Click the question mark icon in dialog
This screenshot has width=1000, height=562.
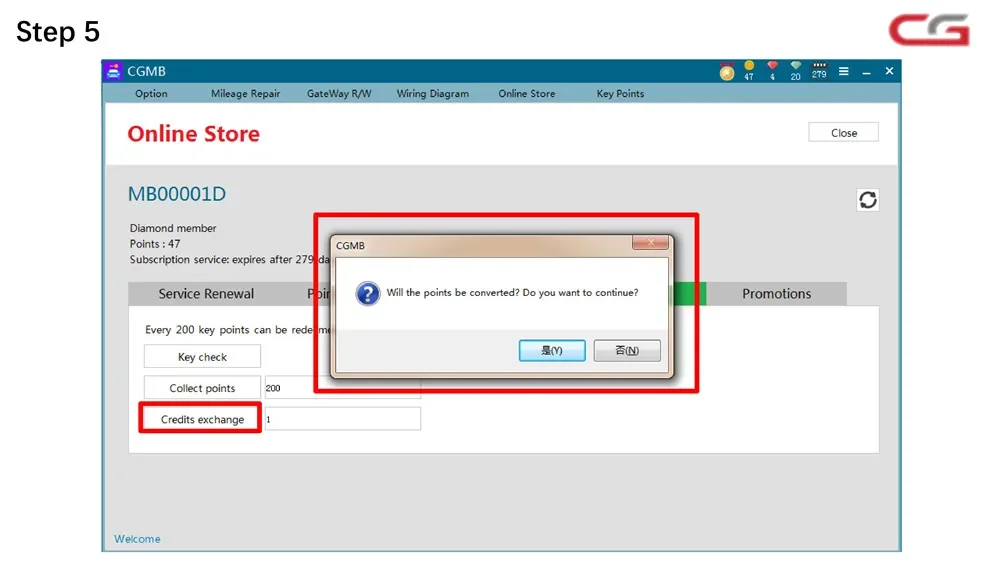click(367, 293)
